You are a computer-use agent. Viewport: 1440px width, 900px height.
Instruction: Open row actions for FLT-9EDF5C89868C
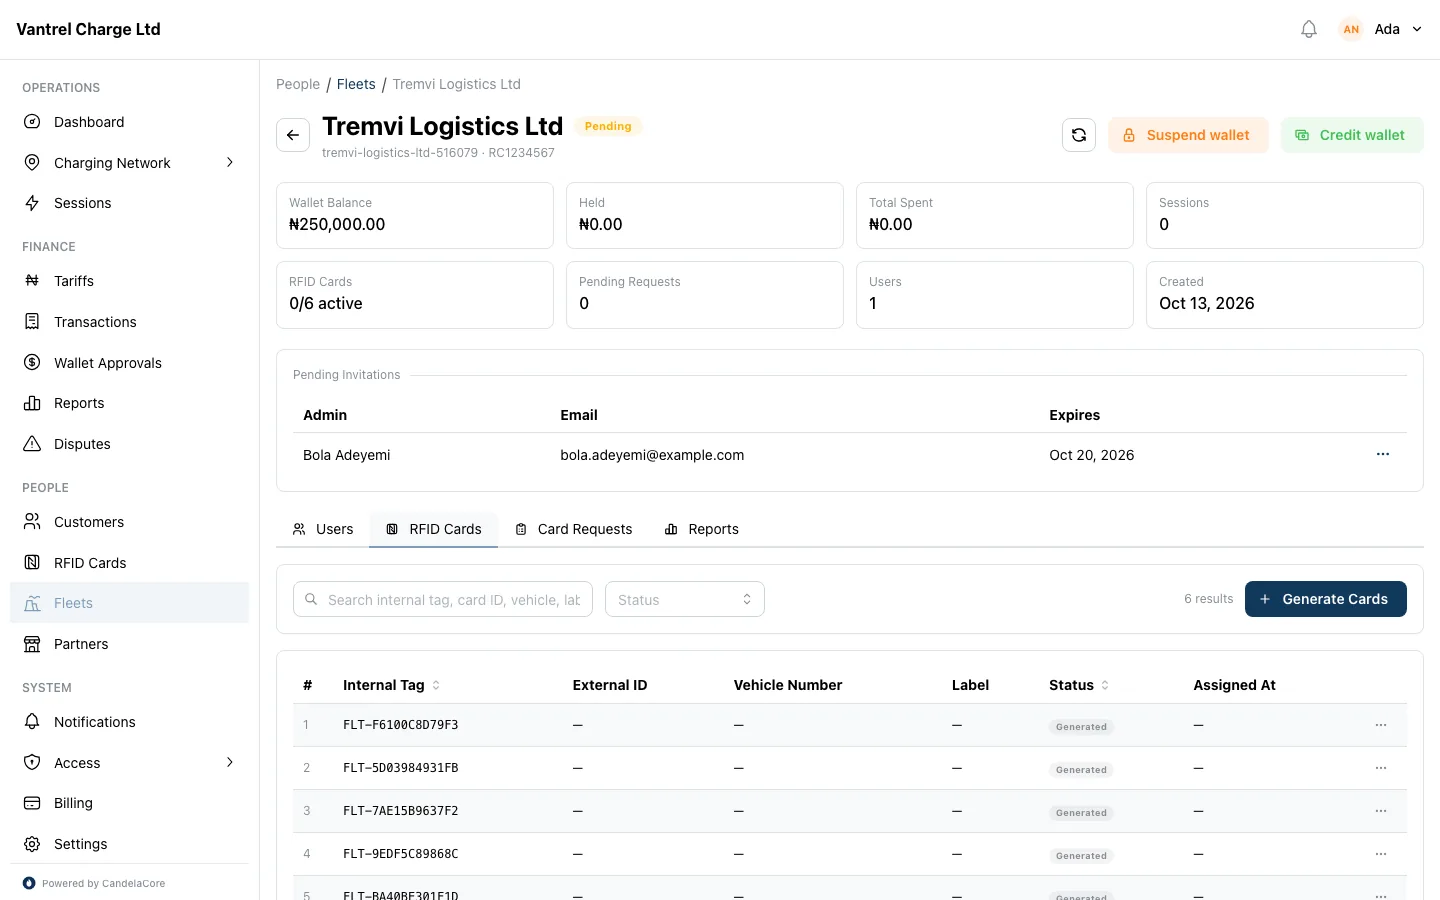tap(1381, 854)
